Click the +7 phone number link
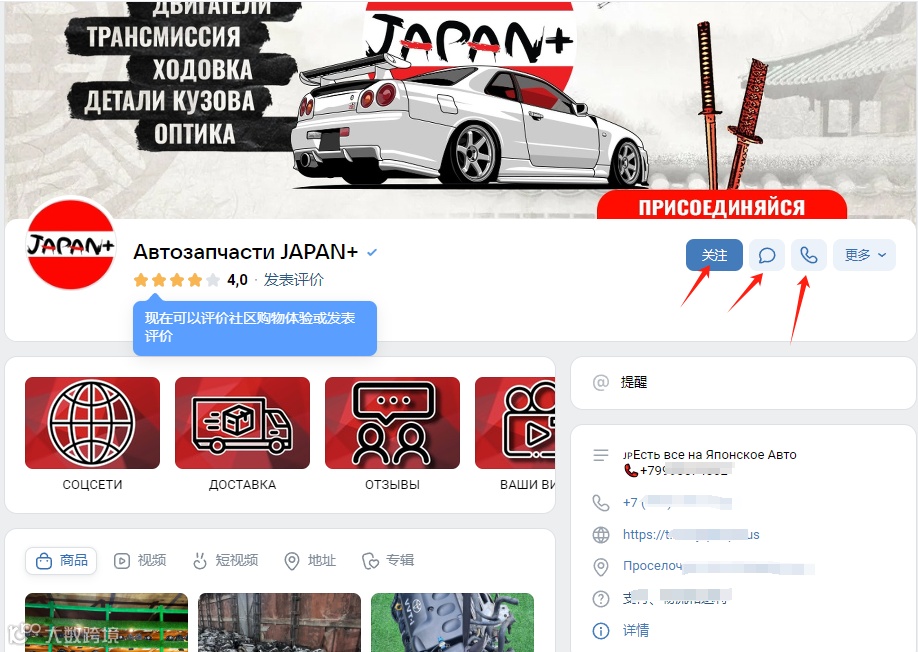This screenshot has height=652, width=918. click(x=677, y=502)
